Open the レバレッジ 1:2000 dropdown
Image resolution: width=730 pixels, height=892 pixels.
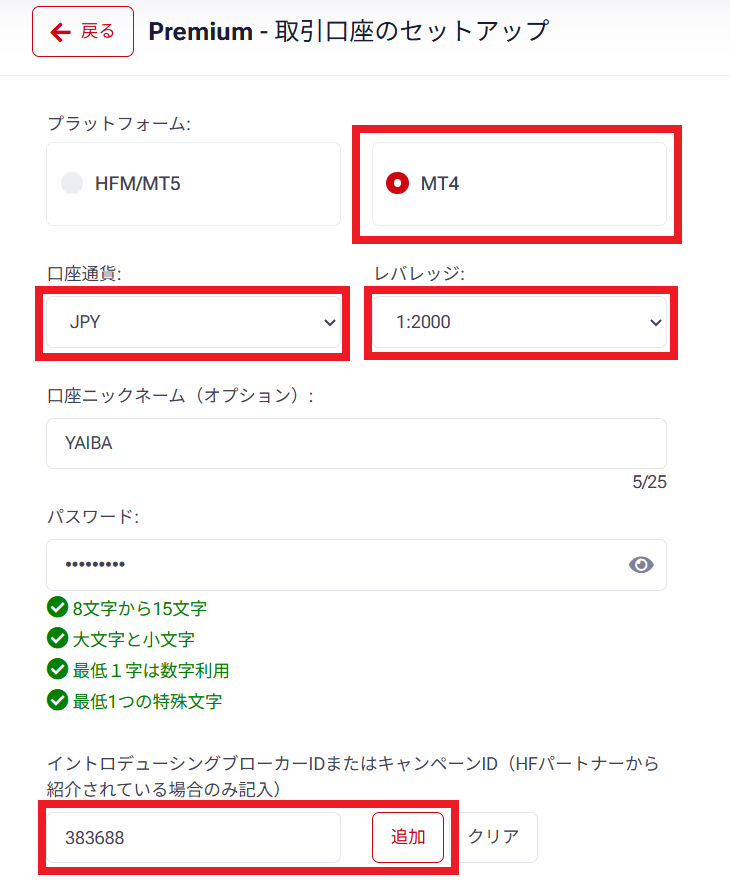(519, 322)
